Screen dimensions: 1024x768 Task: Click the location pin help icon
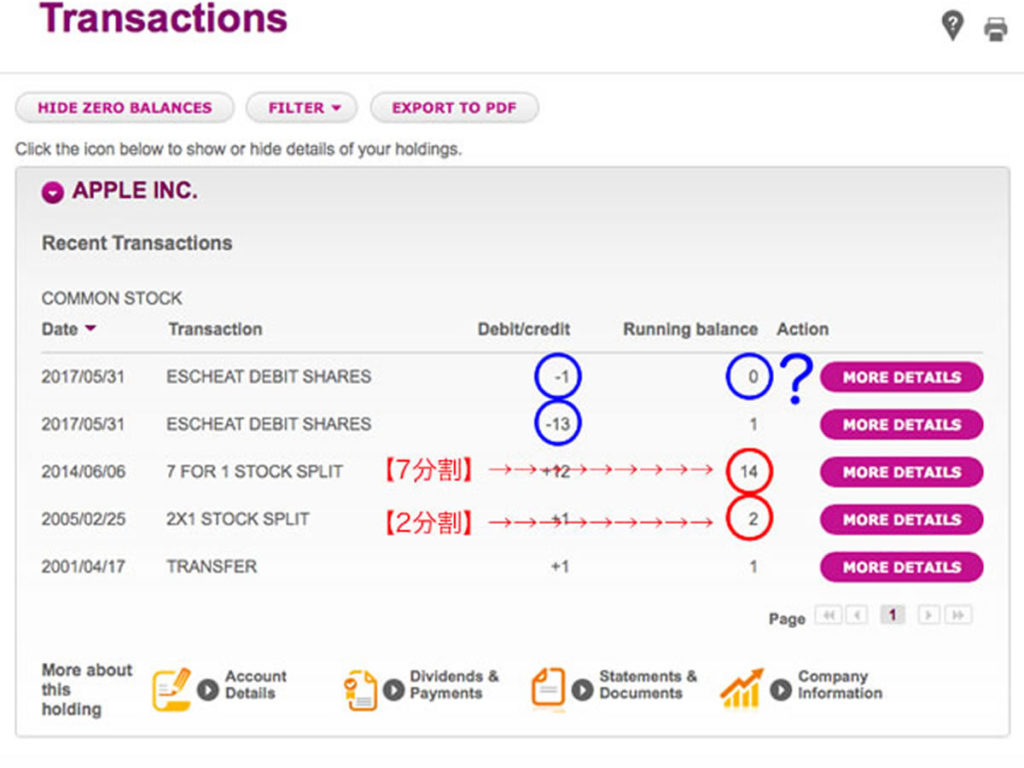point(952,26)
